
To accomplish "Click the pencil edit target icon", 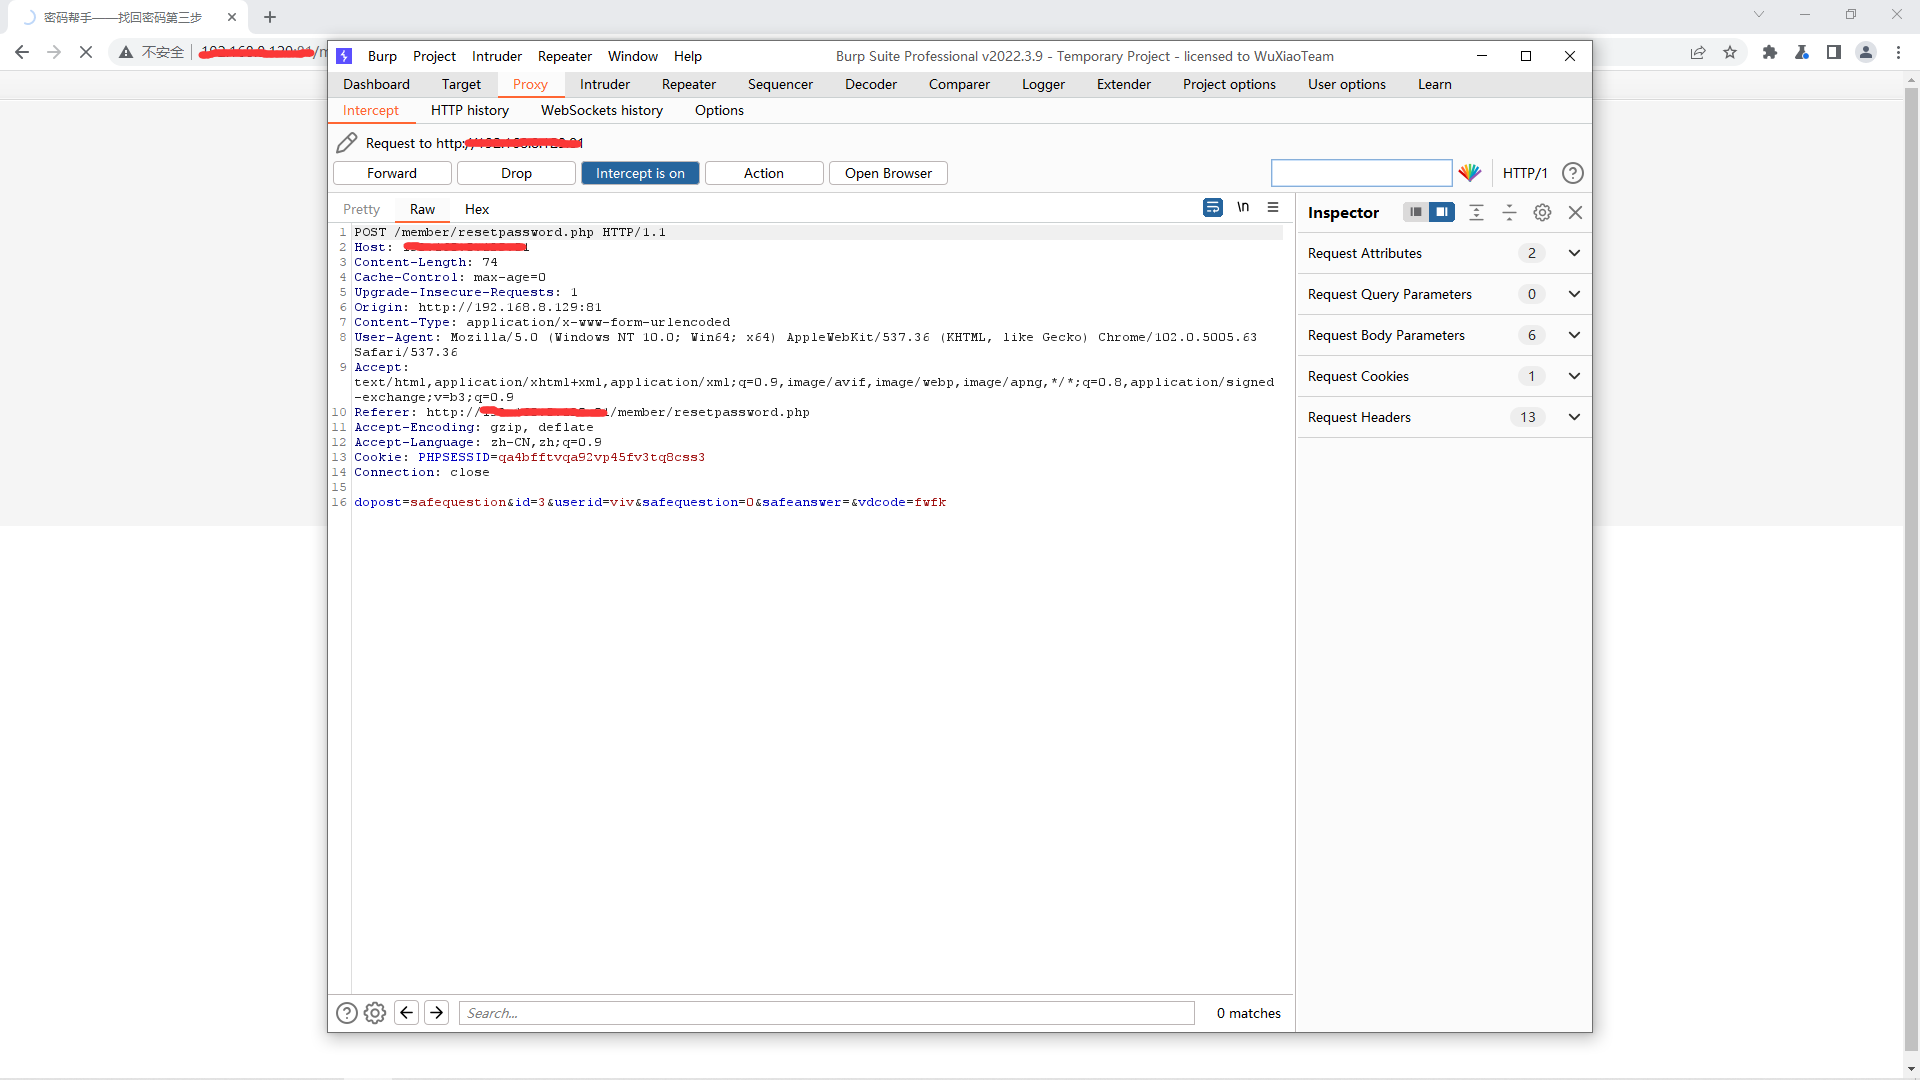I will [346, 143].
